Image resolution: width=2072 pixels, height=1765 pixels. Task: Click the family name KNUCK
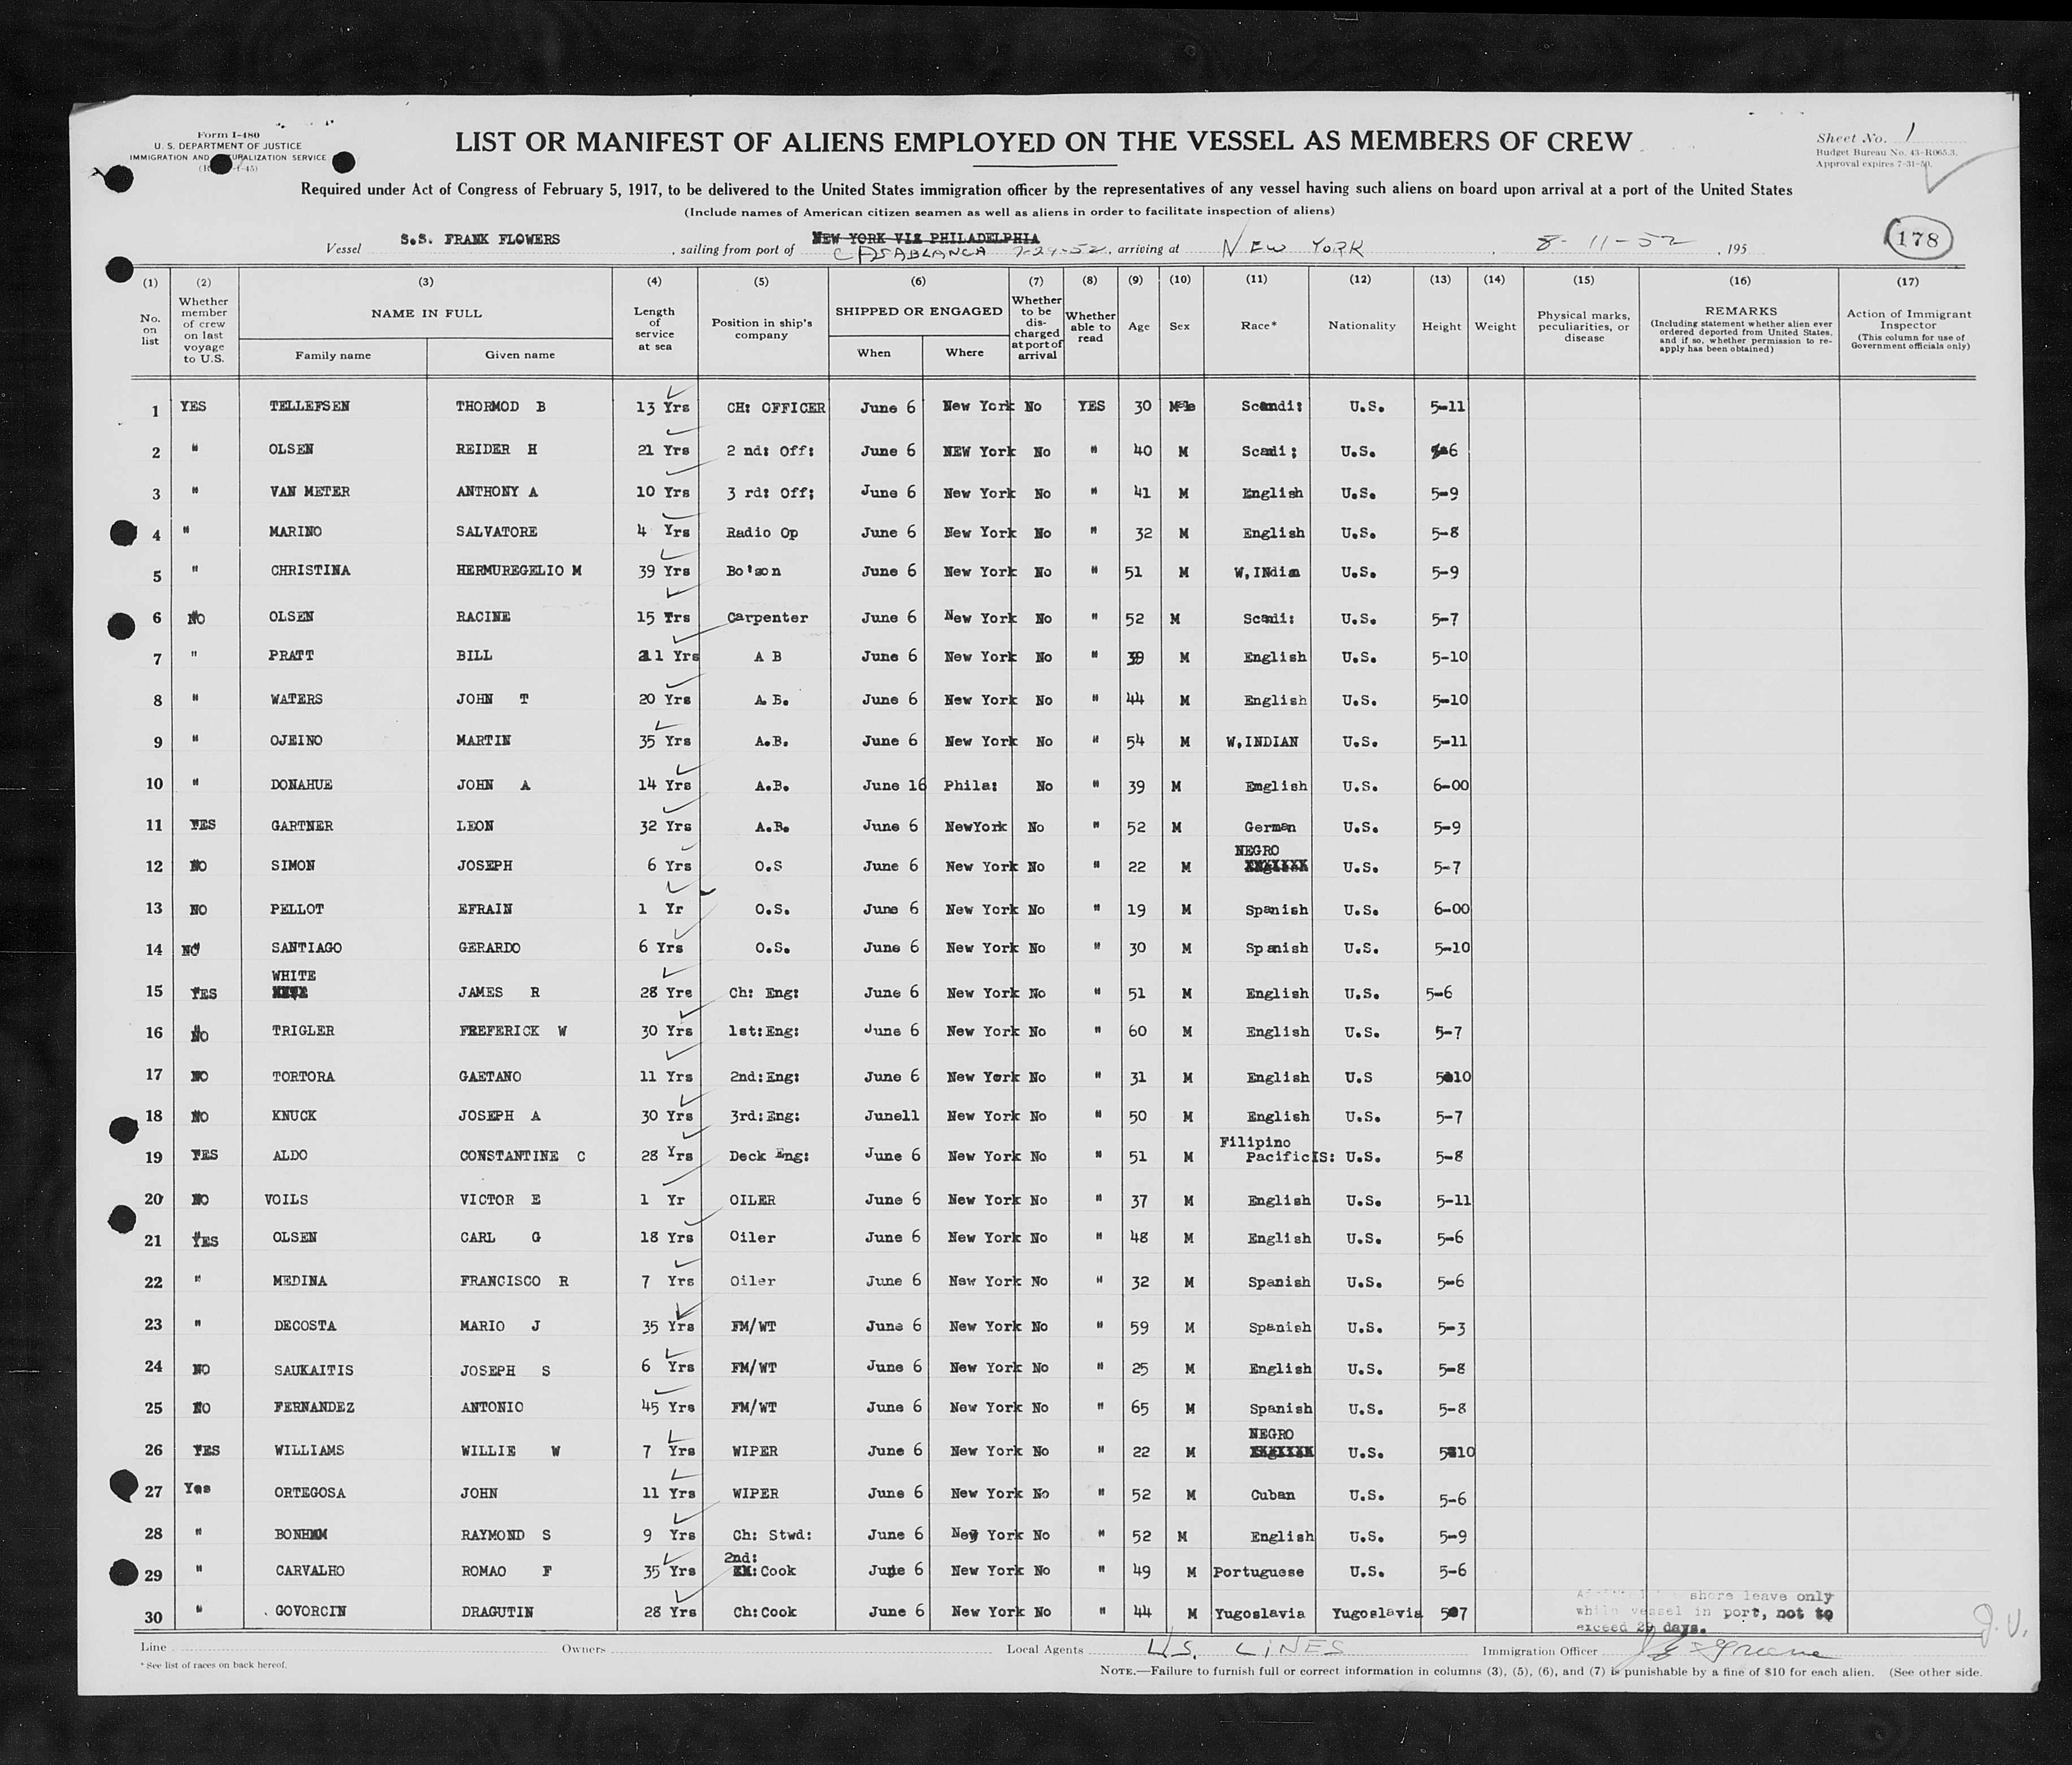click(x=295, y=1115)
